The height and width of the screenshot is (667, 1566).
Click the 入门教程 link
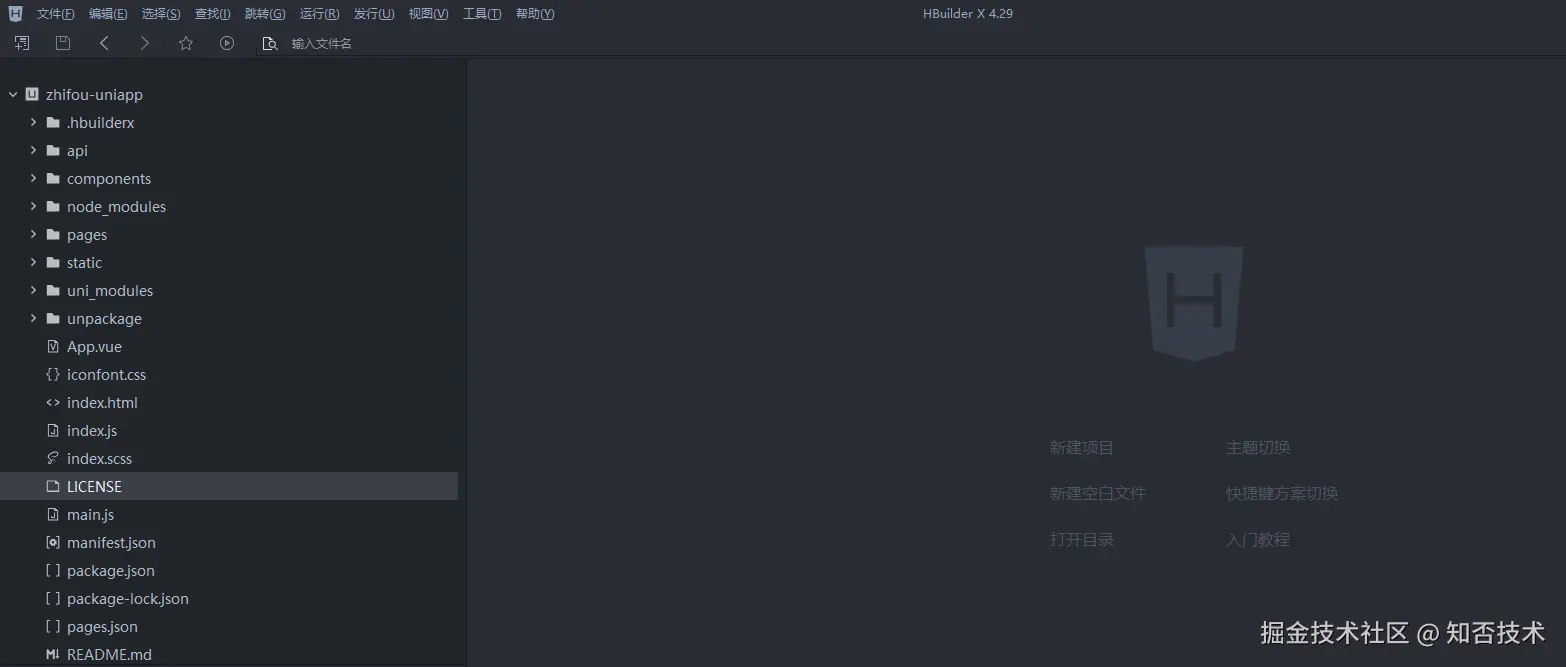coord(1258,539)
